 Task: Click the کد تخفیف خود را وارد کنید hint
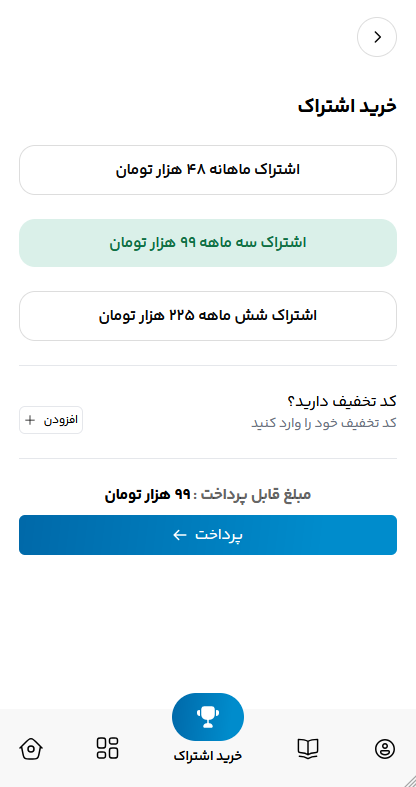[324, 423]
